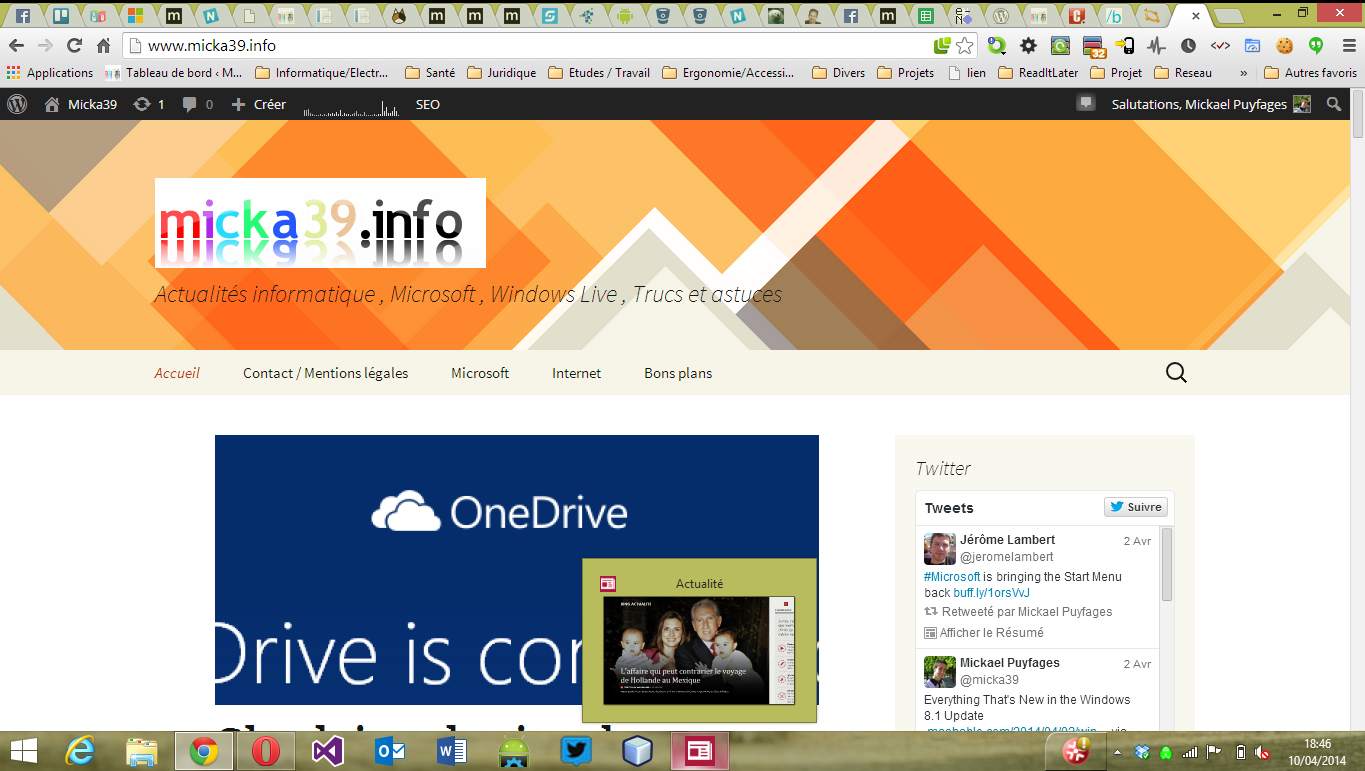The width and height of the screenshot is (1365, 771).
Task: Open the Créer menu in admin bar
Action: point(259,104)
